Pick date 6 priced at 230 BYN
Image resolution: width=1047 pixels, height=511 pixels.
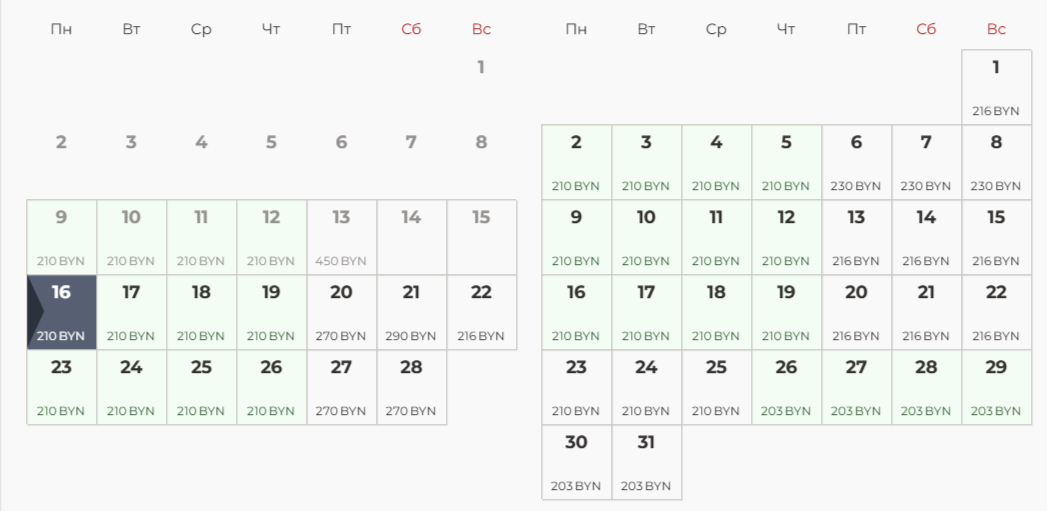(x=856, y=162)
